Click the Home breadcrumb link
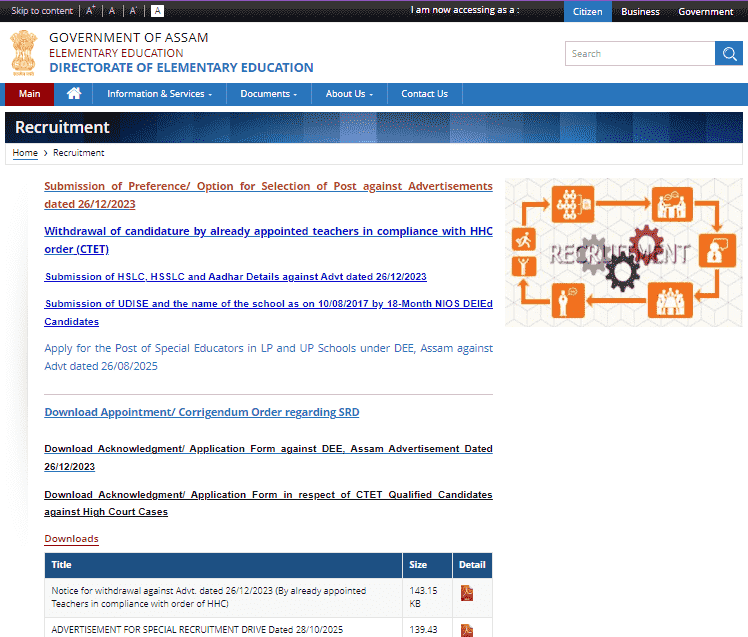Viewport: 748px width, 637px height. (24, 153)
